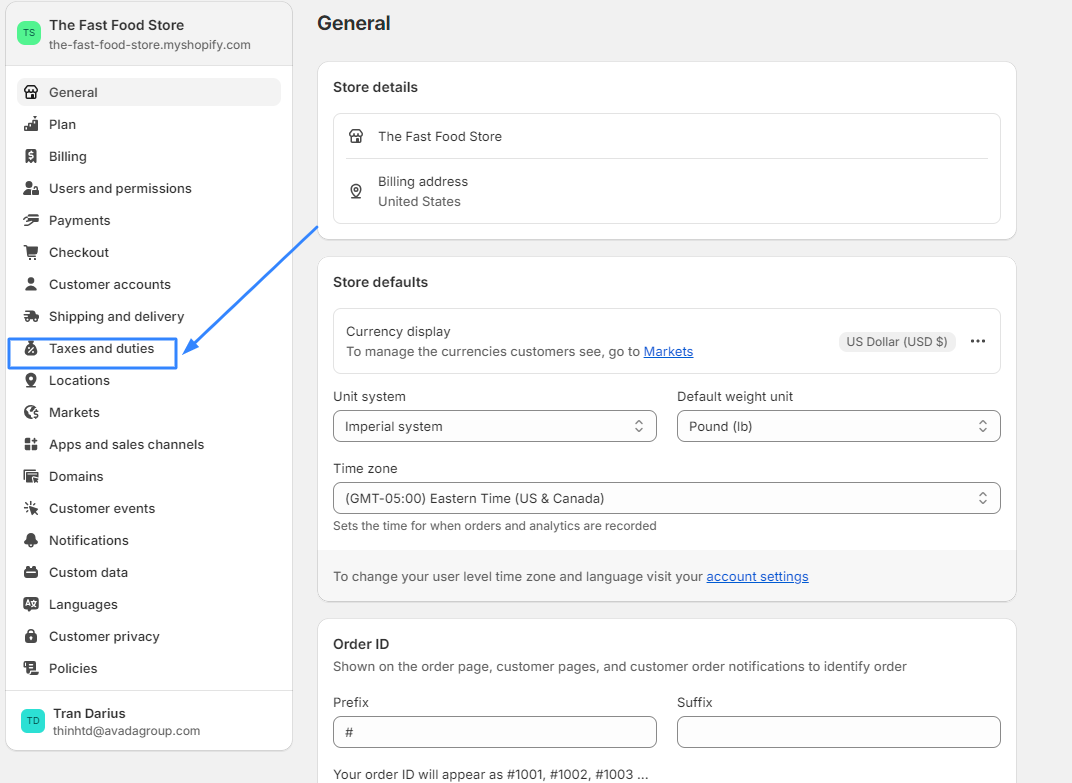1072x783 pixels.
Task: Open the Payments settings icon
Action: coord(32,220)
